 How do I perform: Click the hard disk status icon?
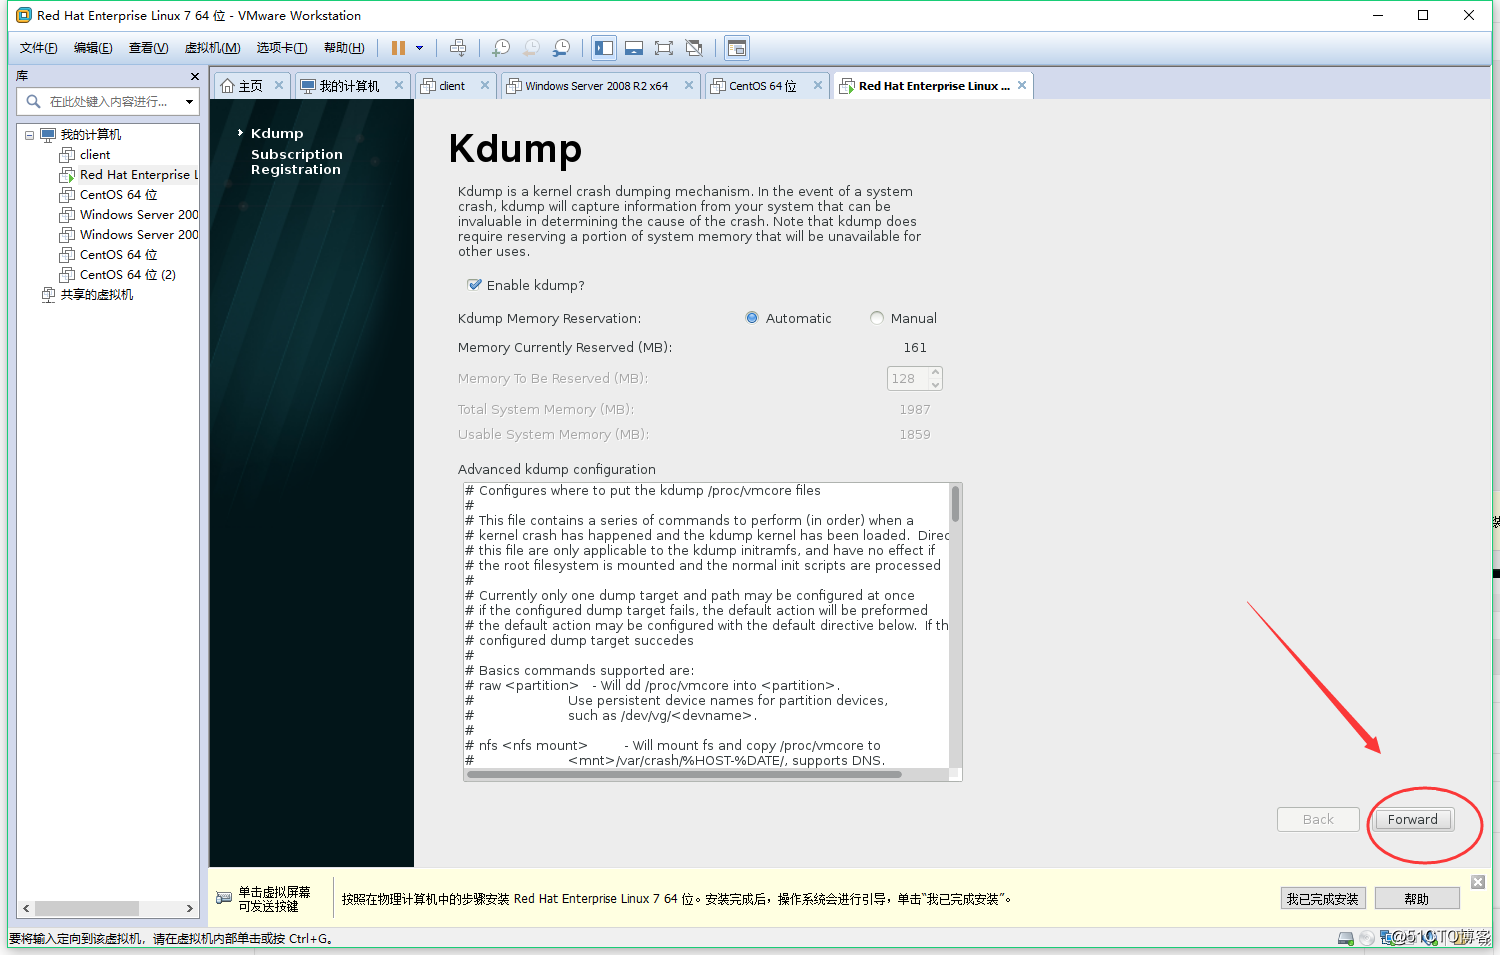point(1346,938)
